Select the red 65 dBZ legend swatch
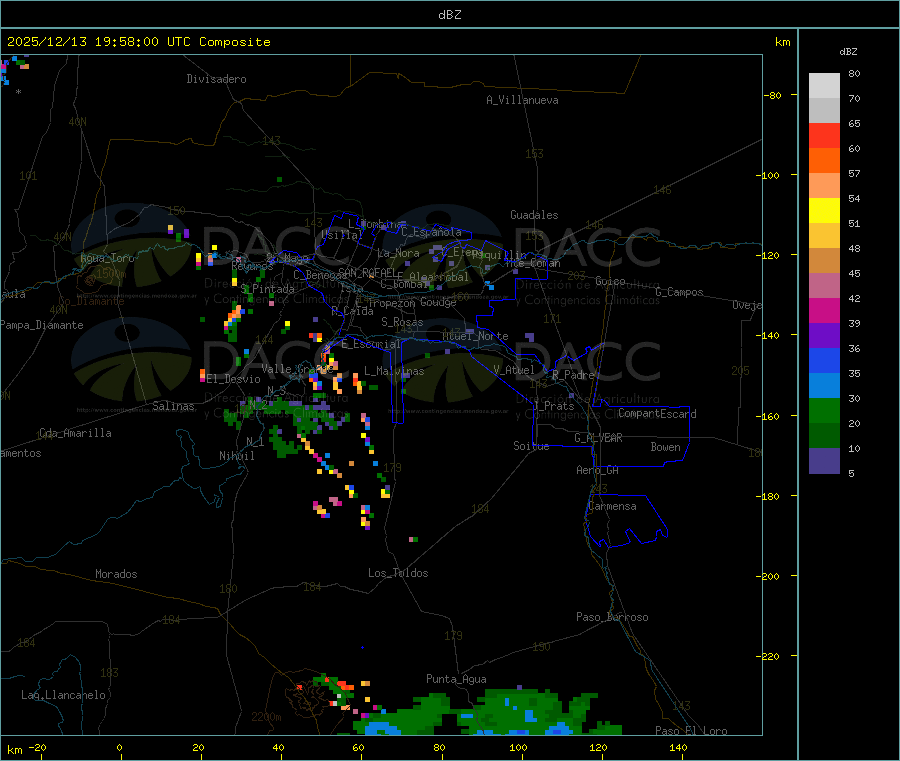 point(824,135)
